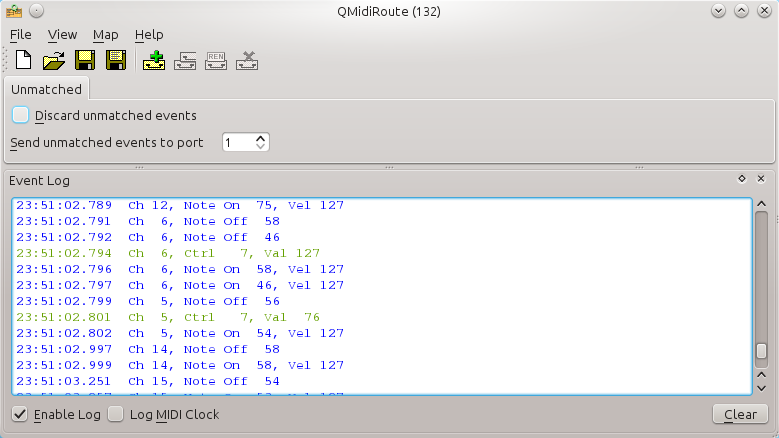Enable Log MIDI Clock checkbox
Viewport: 779px width, 438px height.
pos(116,414)
